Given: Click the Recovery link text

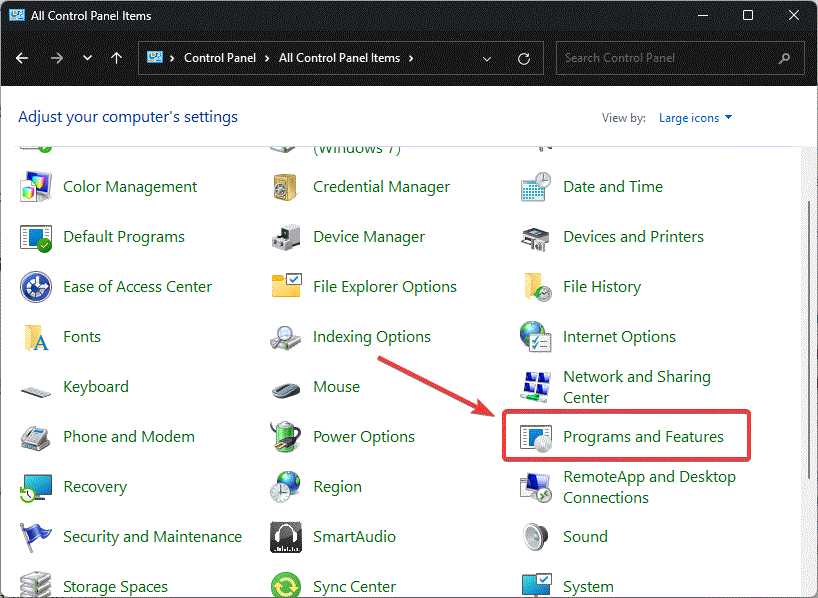Looking at the screenshot, I should (x=95, y=487).
